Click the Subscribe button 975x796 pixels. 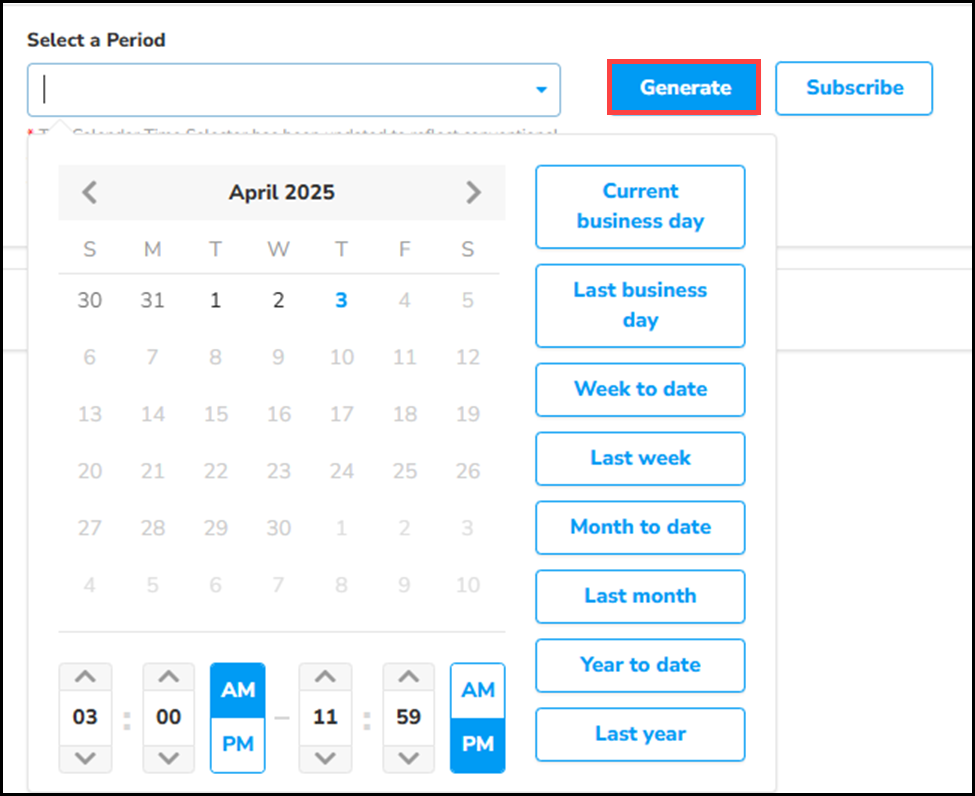(x=854, y=88)
